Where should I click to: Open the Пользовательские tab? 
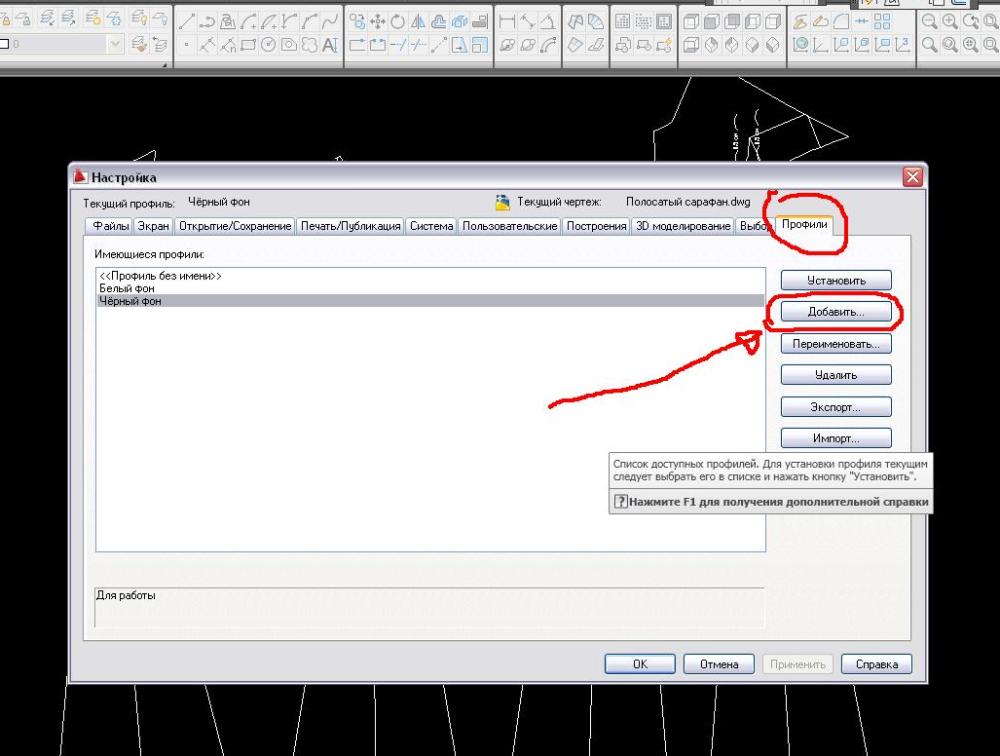click(x=510, y=226)
